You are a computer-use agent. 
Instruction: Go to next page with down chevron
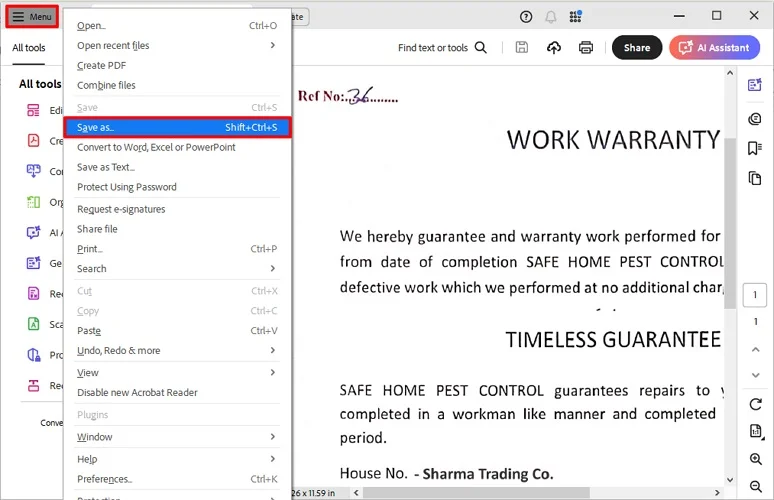pyautogui.click(x=755, y=375)
